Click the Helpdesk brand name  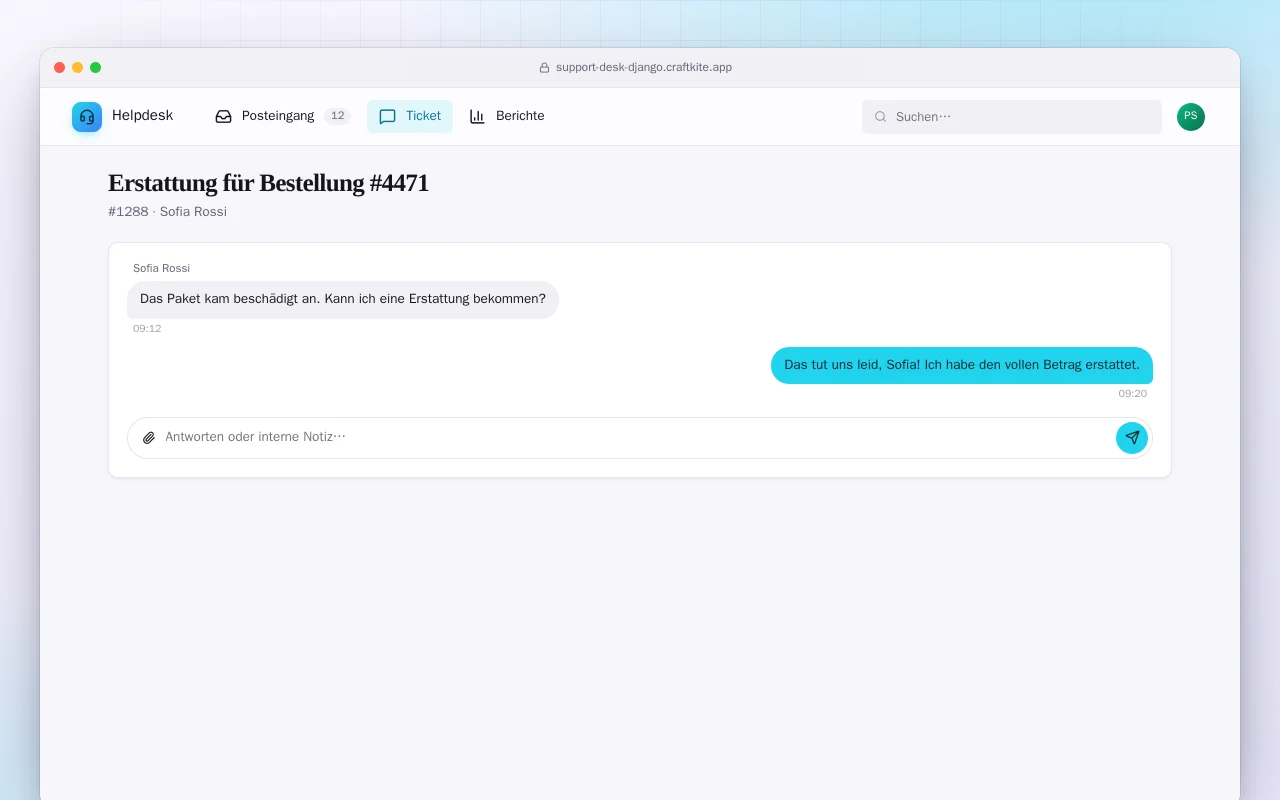tap(142, 116)
